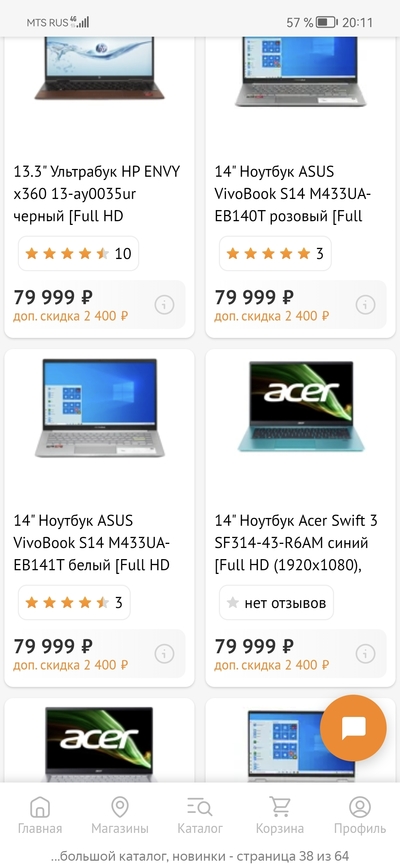The height and width of the screenshot is (867, 400).
Task: Tap info icon beside HP ENVY price
Action: click(164, 305)
